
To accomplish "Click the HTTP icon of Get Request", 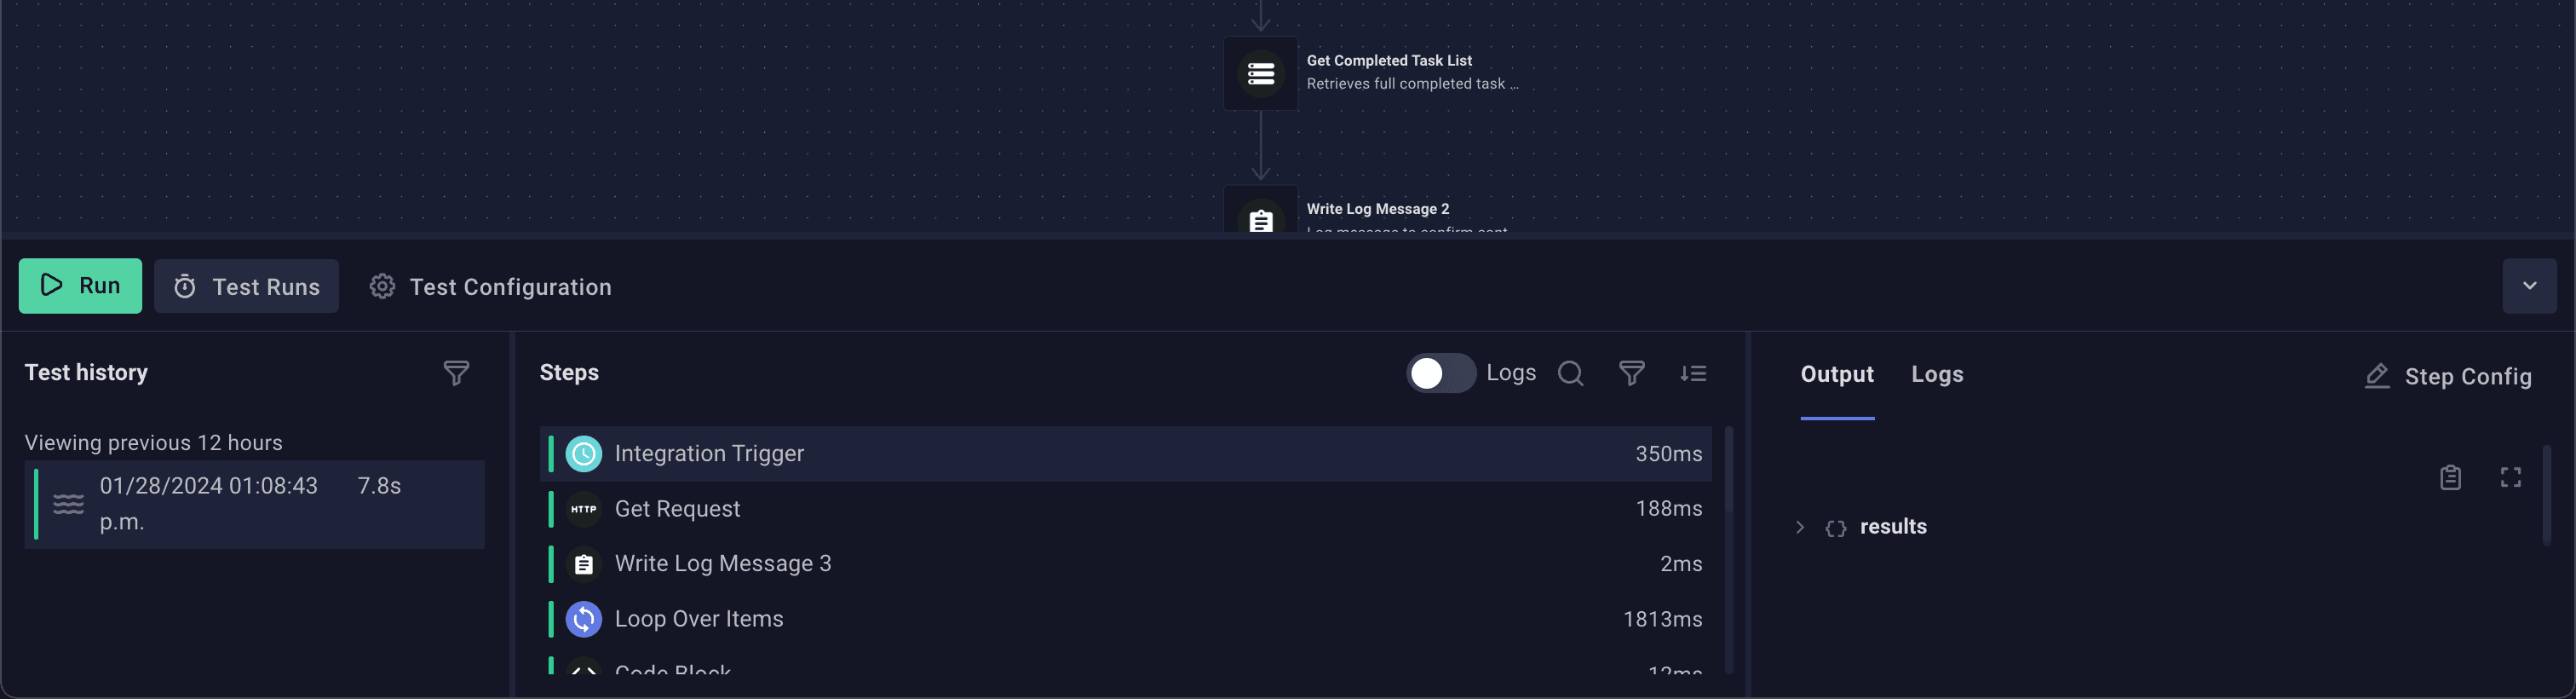I will (x=583, y=509).
